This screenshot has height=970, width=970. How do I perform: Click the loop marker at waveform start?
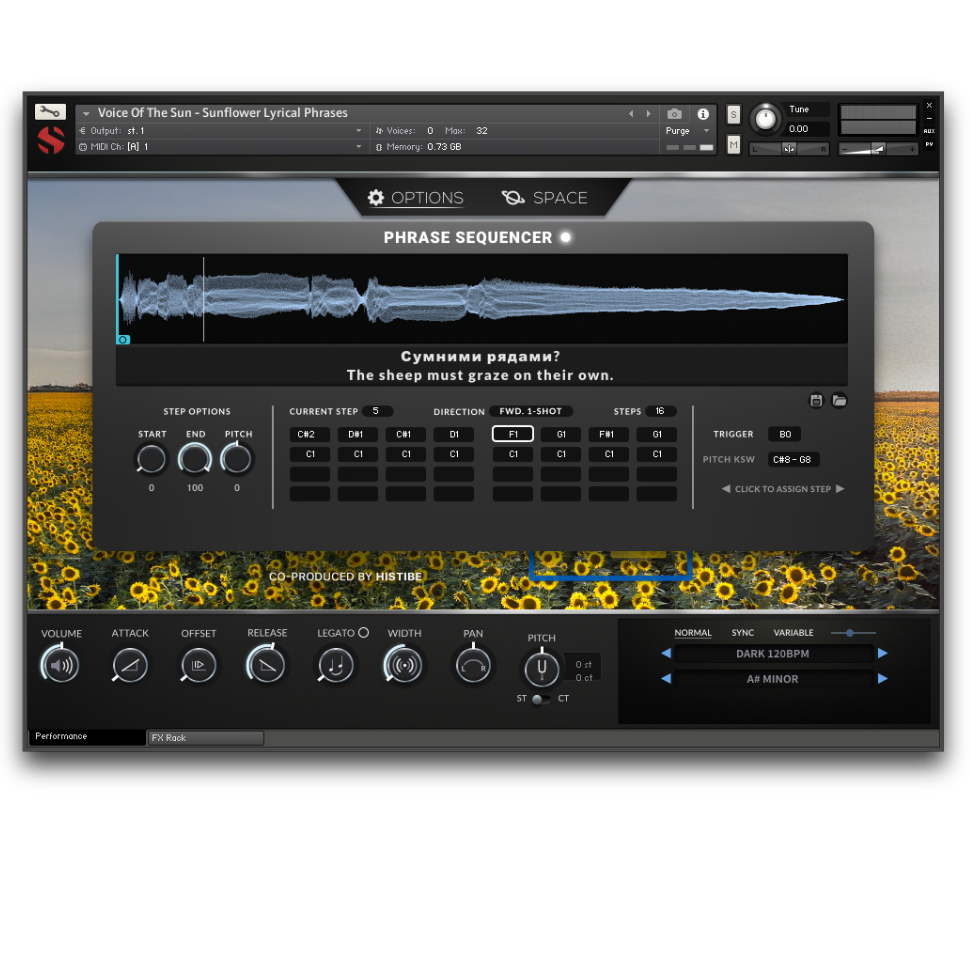click(124, 340)
